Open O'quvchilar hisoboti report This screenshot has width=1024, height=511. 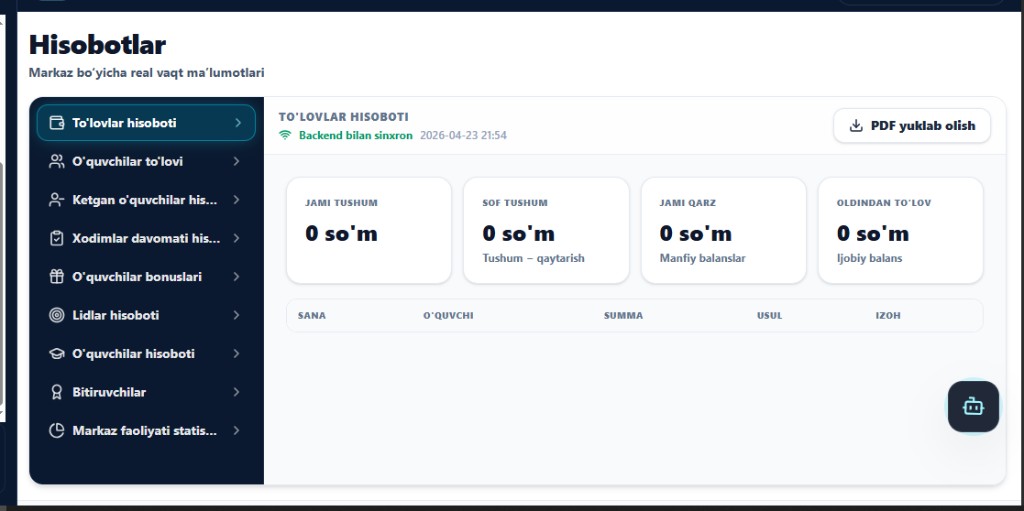[146, 354]
